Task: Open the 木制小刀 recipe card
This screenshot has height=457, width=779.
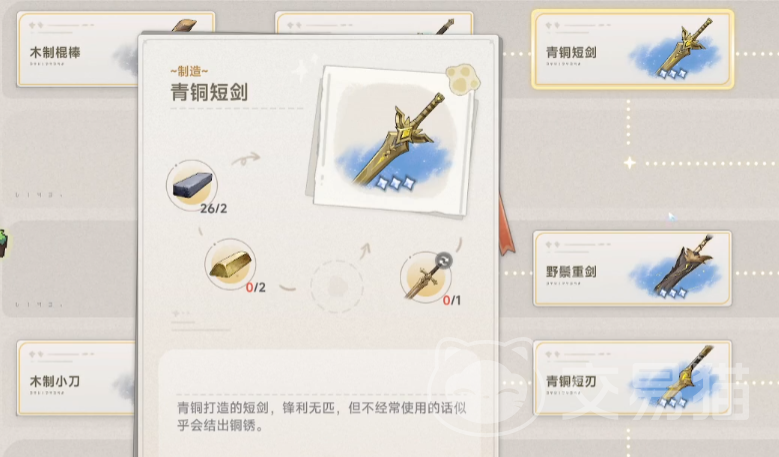Action: [77, 378]
